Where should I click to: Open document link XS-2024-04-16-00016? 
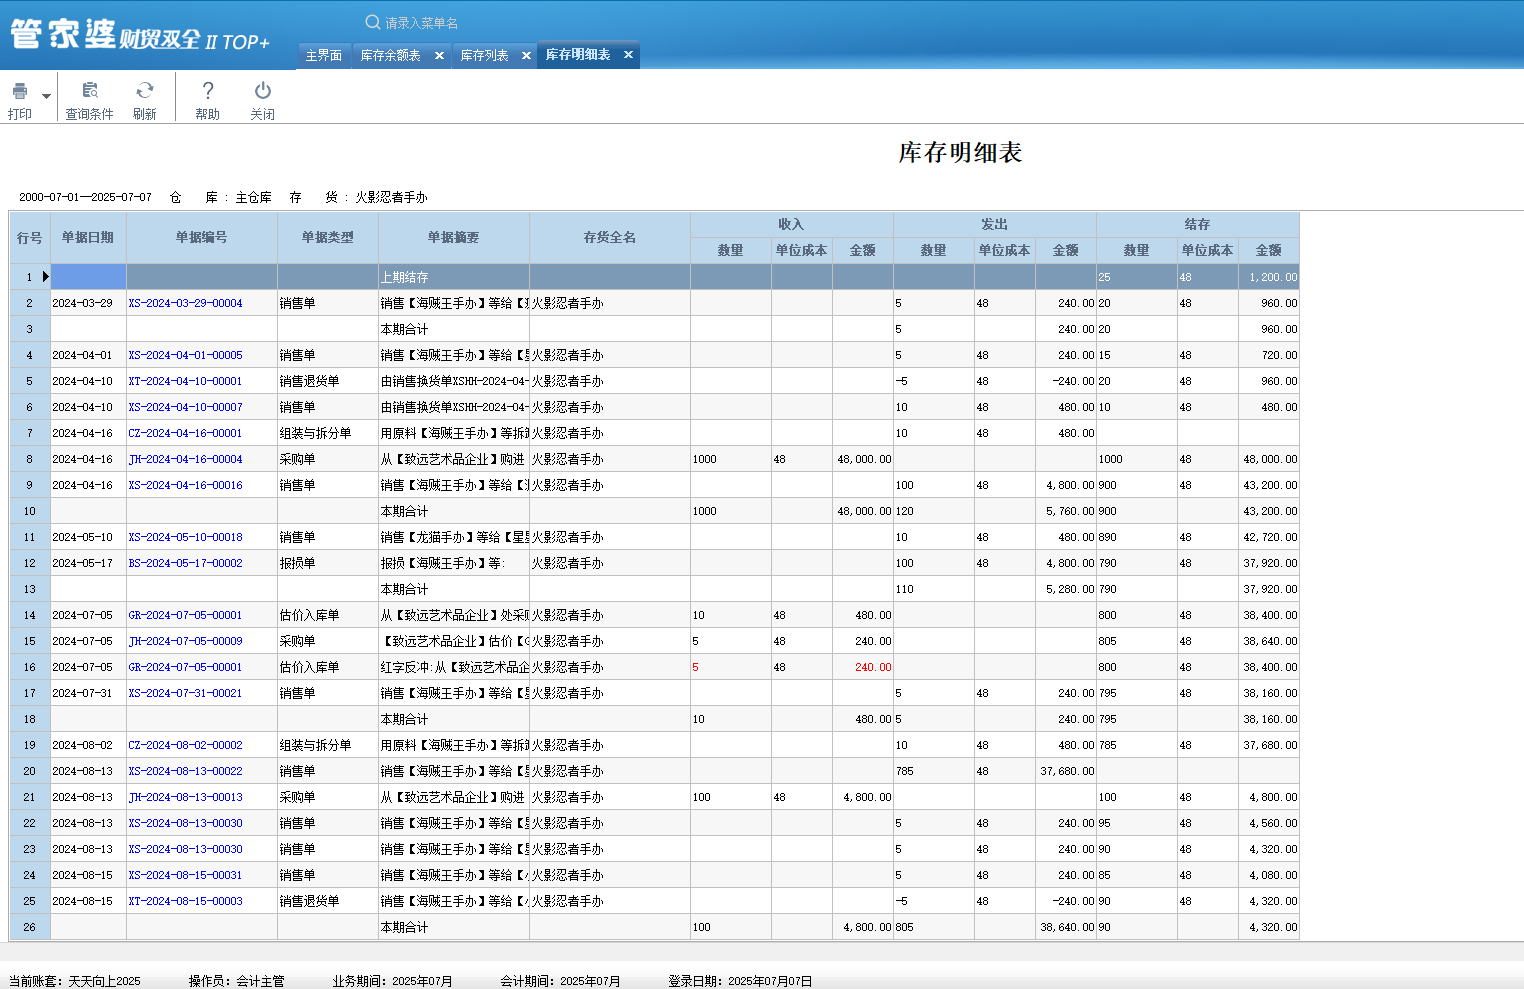pos(186,485)
